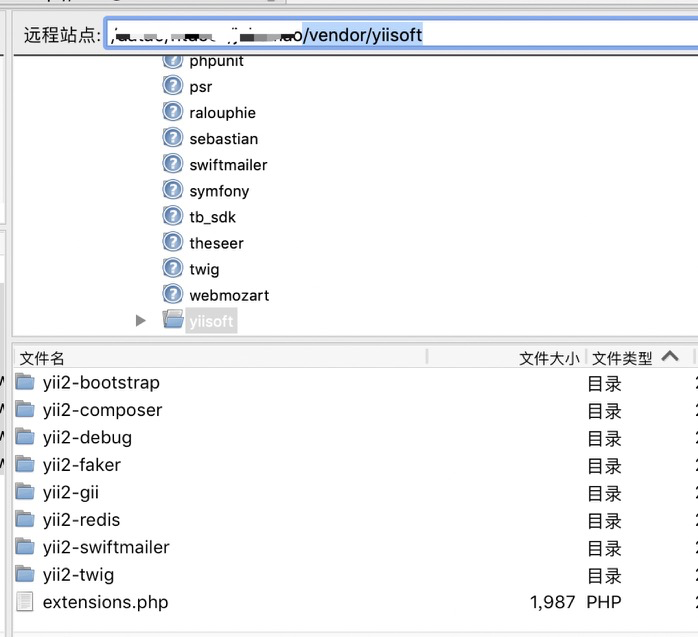Select the extensions.php file name
The image size is (698, 637).
[x=106, y=602]
